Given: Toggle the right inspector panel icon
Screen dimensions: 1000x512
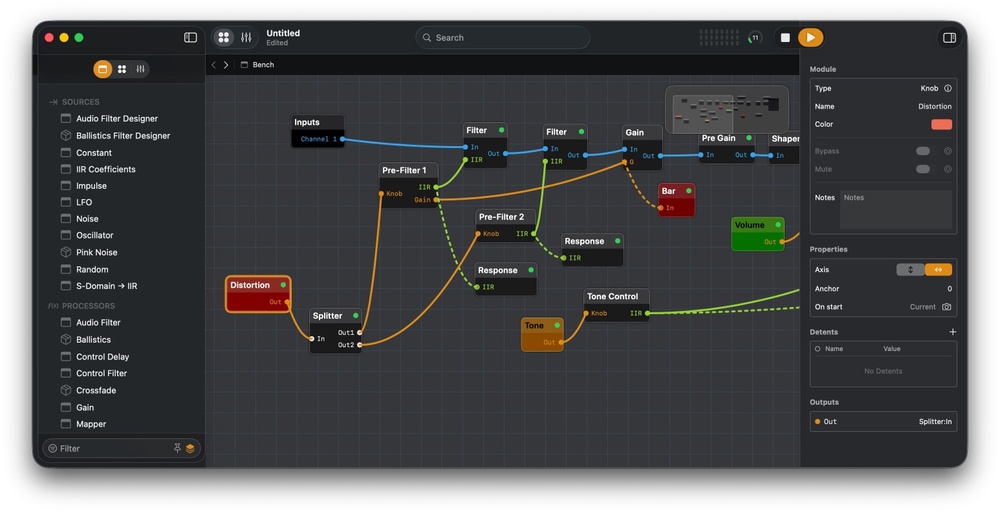Looking at the screenshot, I should pos(949,38).
